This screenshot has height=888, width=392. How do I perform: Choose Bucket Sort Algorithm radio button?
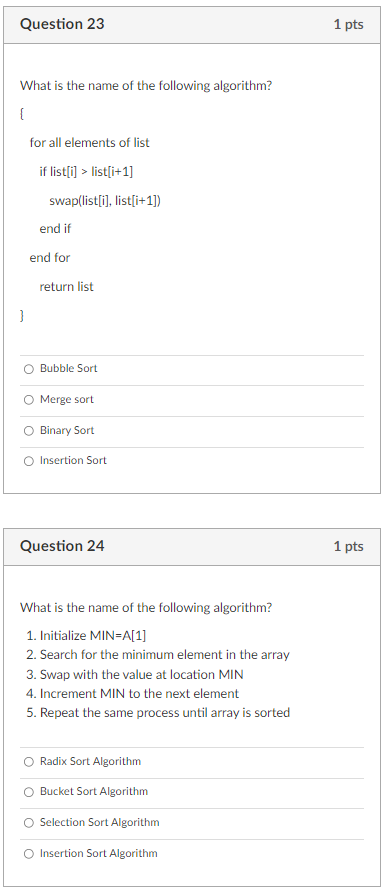(29, 792)
